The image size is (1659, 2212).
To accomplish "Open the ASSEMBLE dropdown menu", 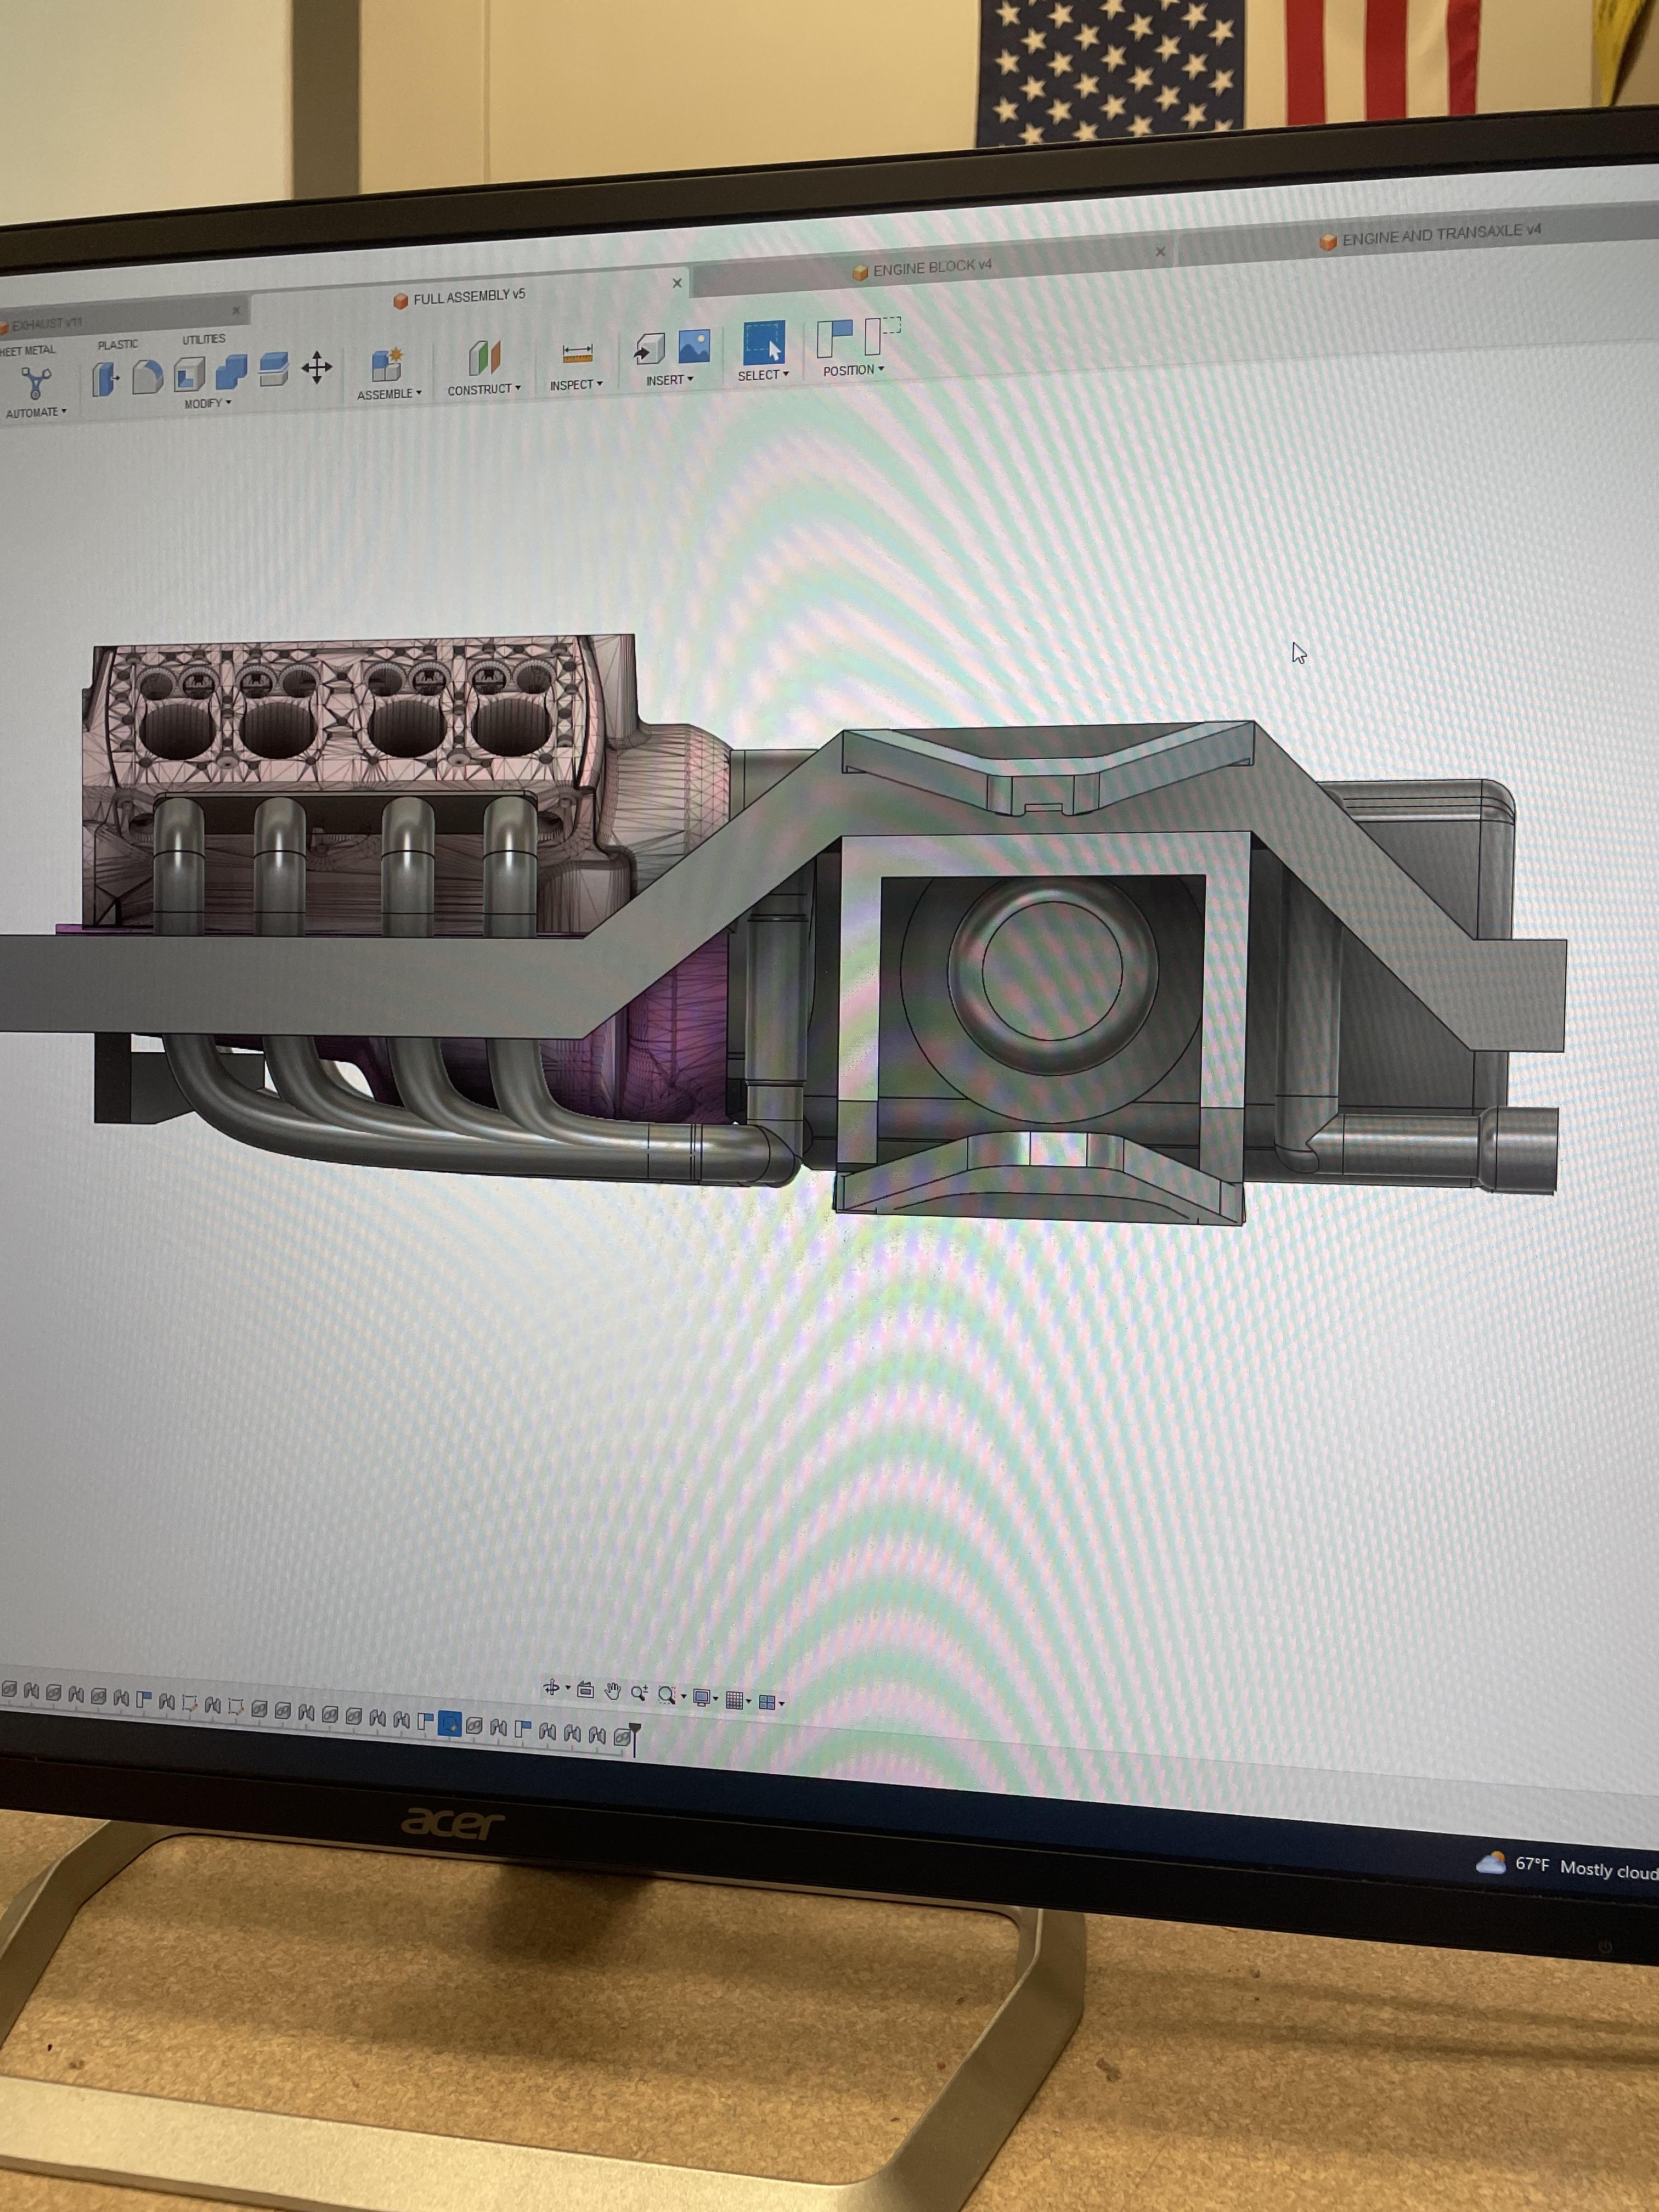I will pos(389,394).
